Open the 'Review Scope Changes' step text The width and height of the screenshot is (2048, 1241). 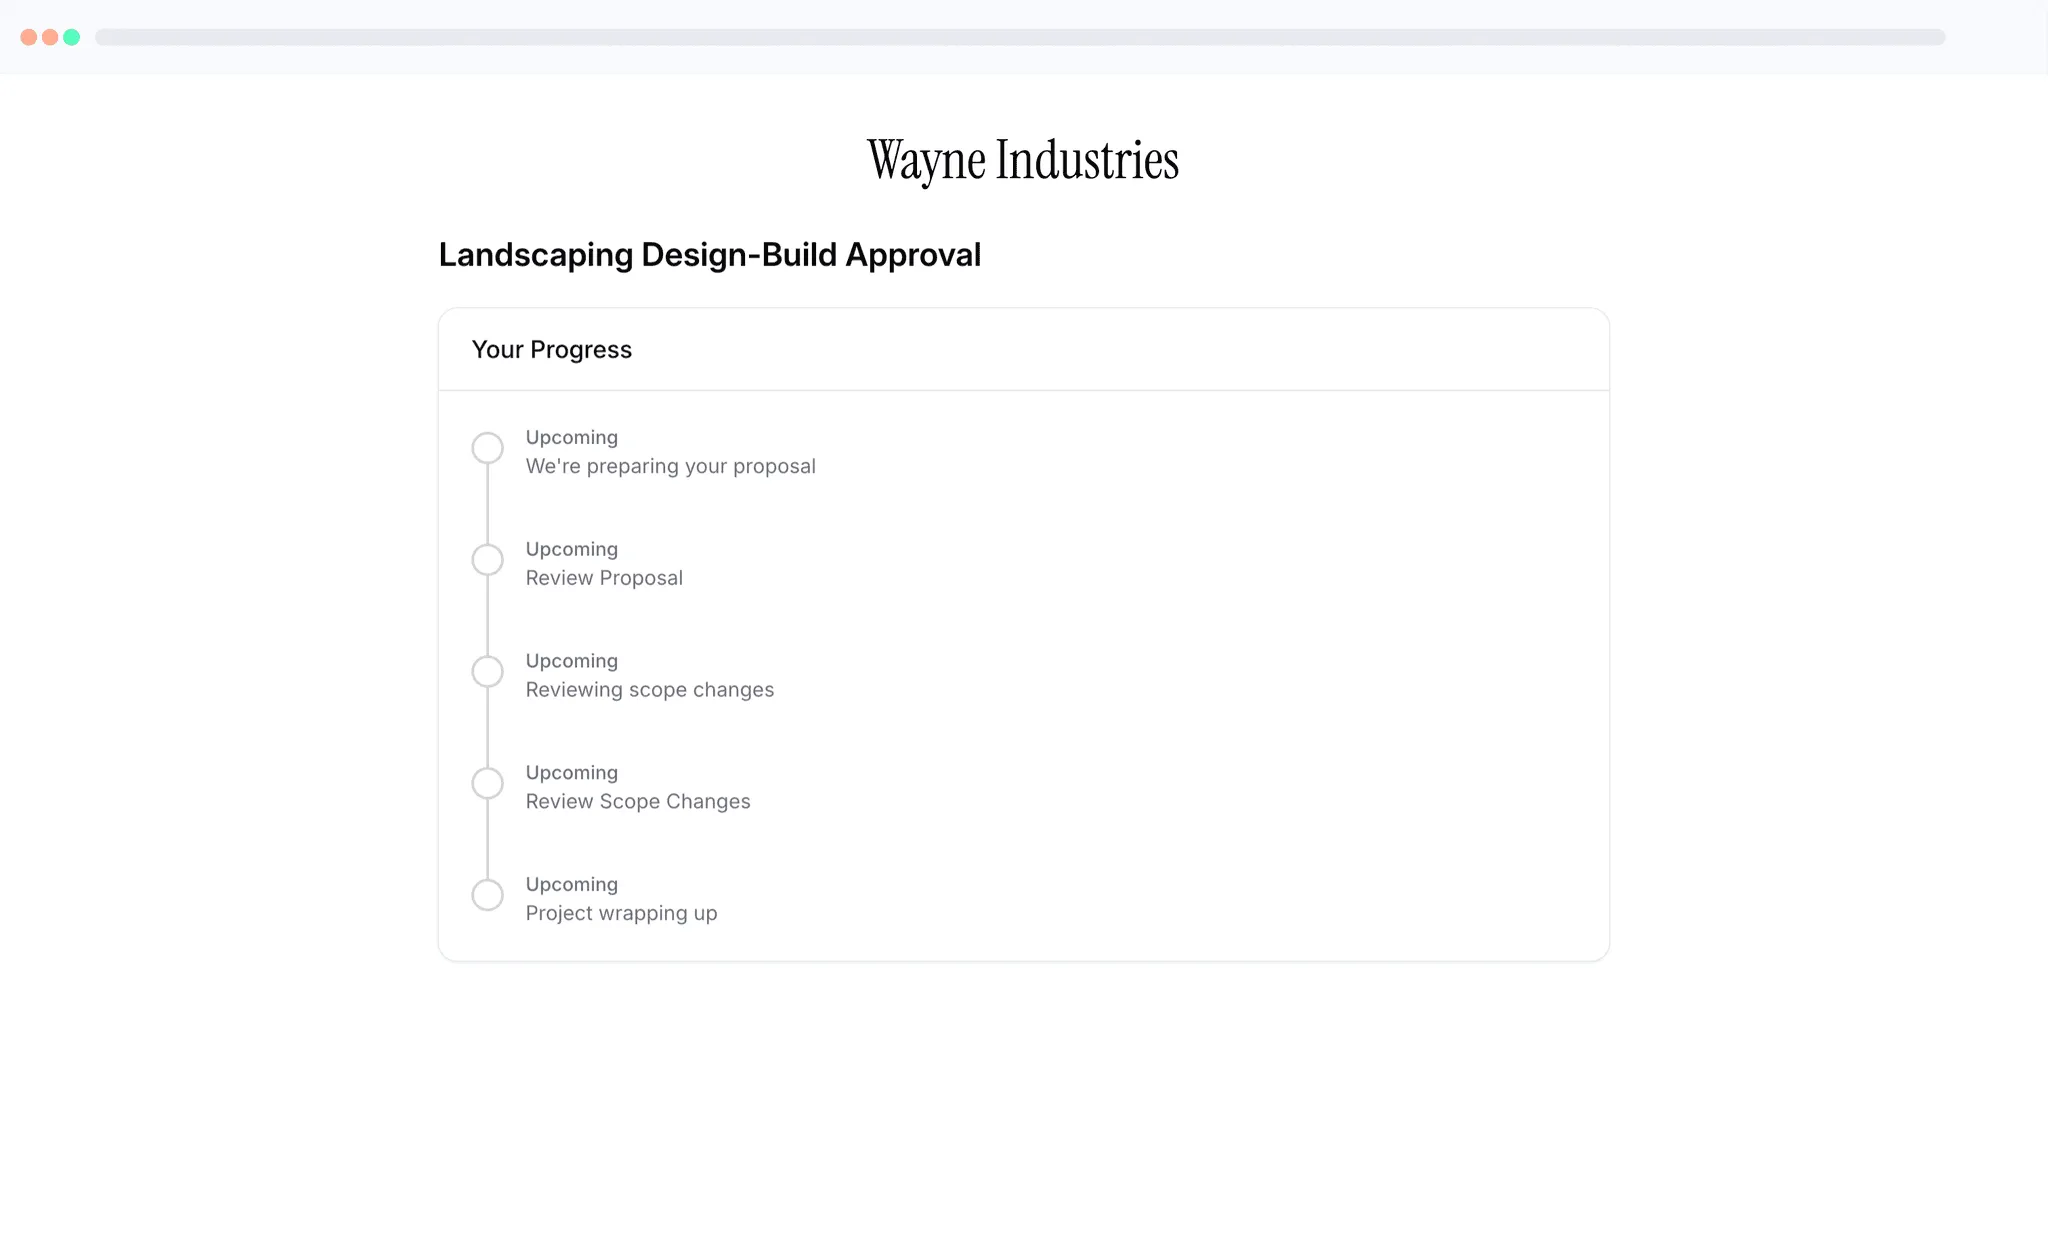[637, 802]
